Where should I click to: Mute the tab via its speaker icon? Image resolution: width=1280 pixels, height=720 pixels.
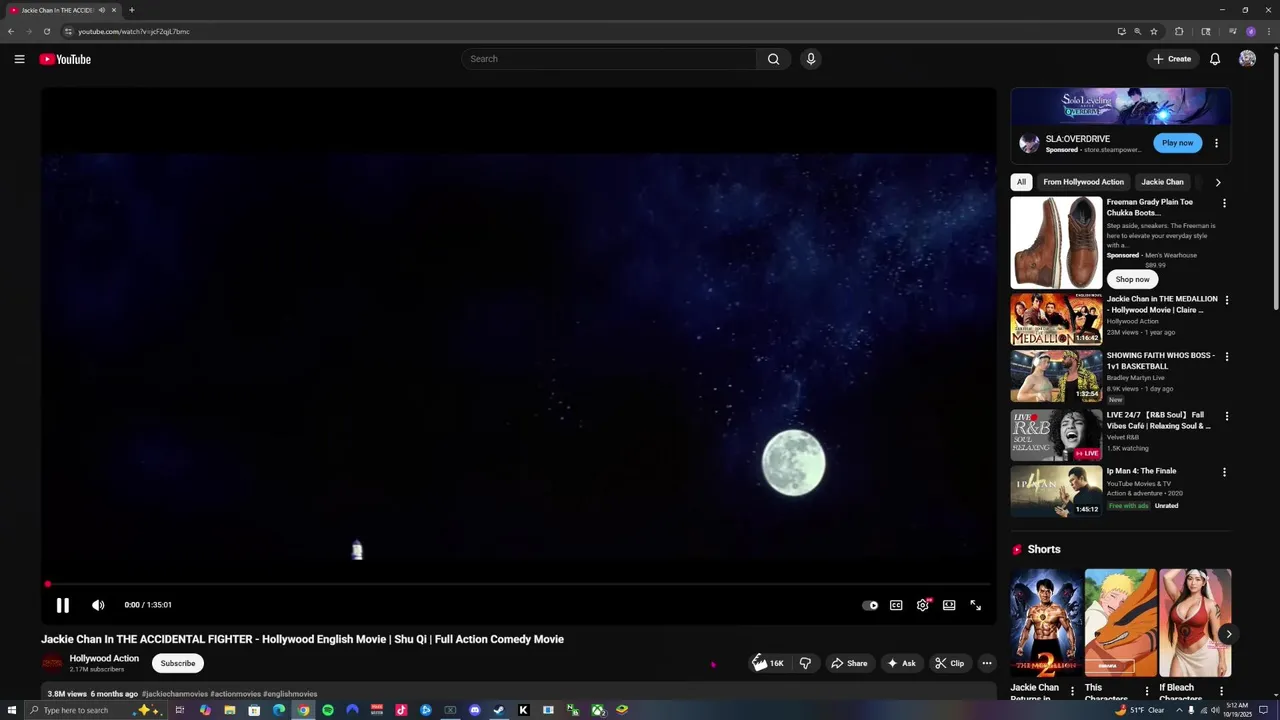coord(101,10)
